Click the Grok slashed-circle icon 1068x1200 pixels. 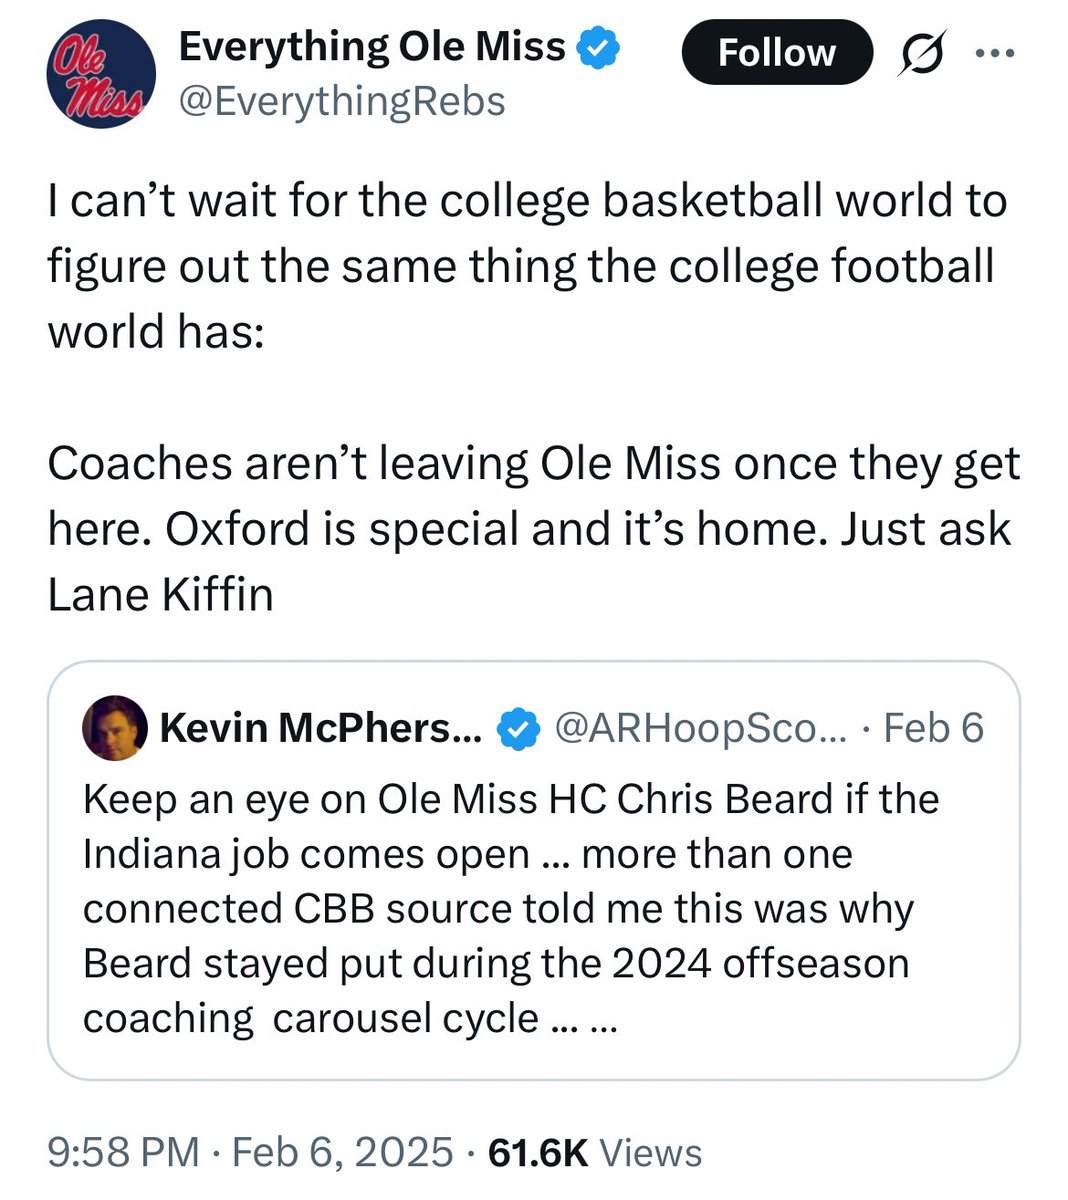click(912, 54)
